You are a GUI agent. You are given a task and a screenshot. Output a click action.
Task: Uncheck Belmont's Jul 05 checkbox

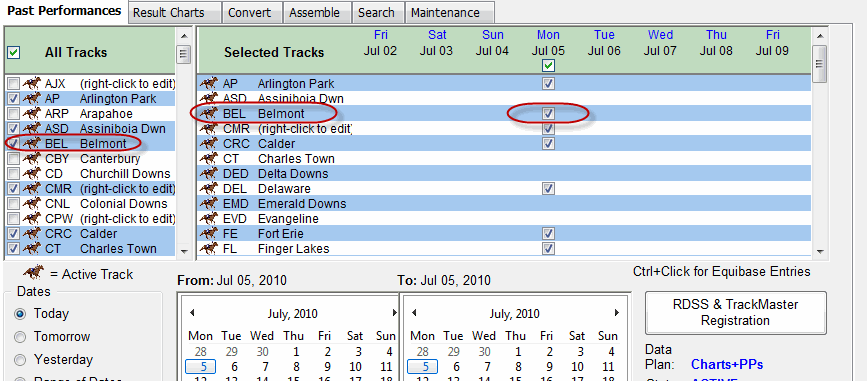tap(548, 114)
